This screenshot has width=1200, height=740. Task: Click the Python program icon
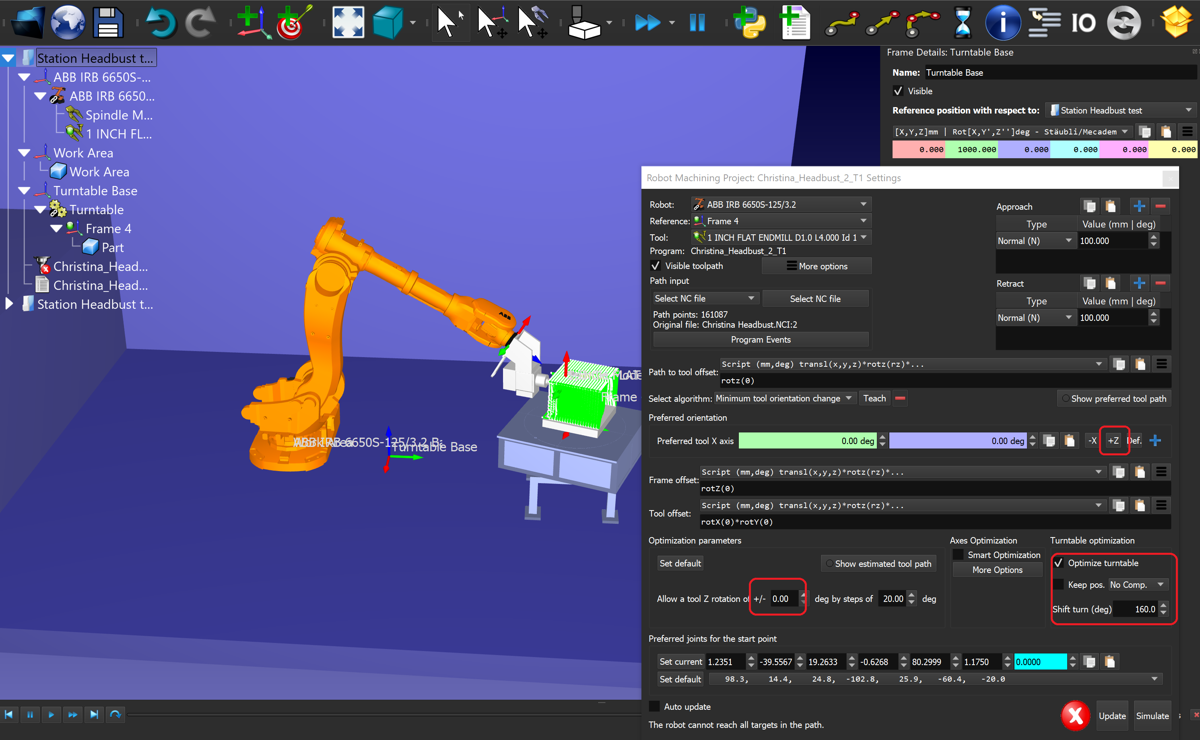tap(749, 22)
